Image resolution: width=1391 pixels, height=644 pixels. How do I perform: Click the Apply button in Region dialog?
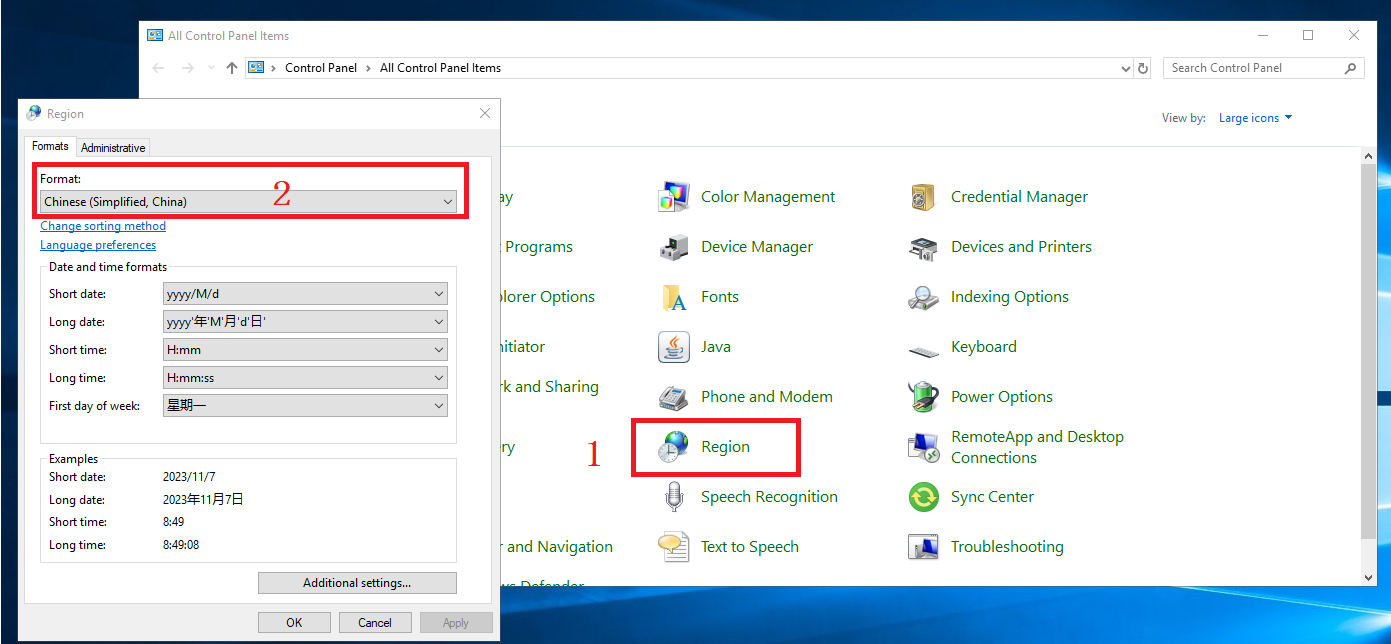456,623
